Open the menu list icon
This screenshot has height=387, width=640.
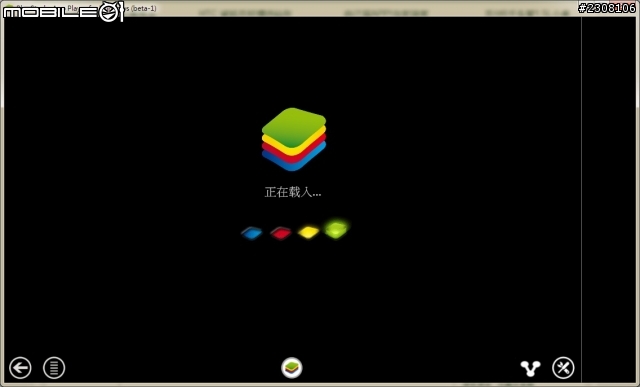(54, 368)
